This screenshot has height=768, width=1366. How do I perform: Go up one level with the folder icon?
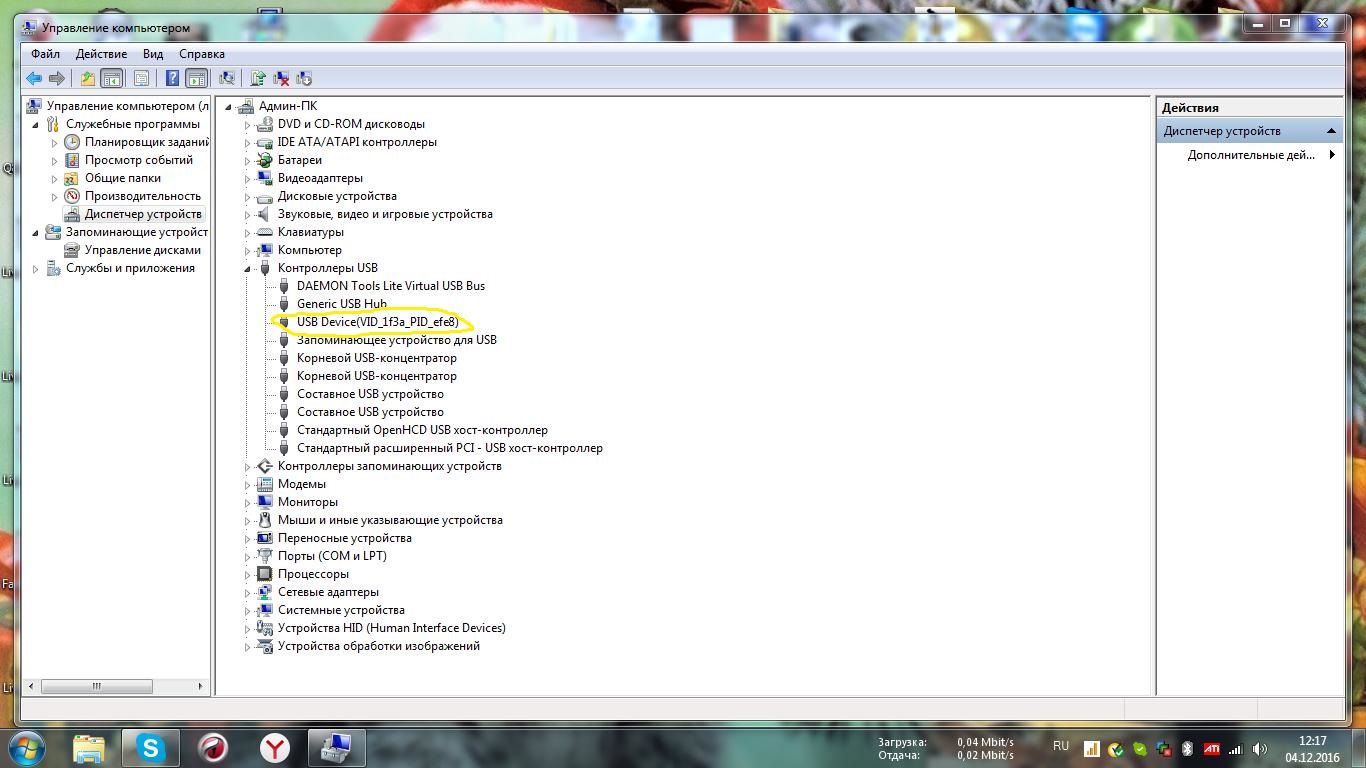coord(88,78)
